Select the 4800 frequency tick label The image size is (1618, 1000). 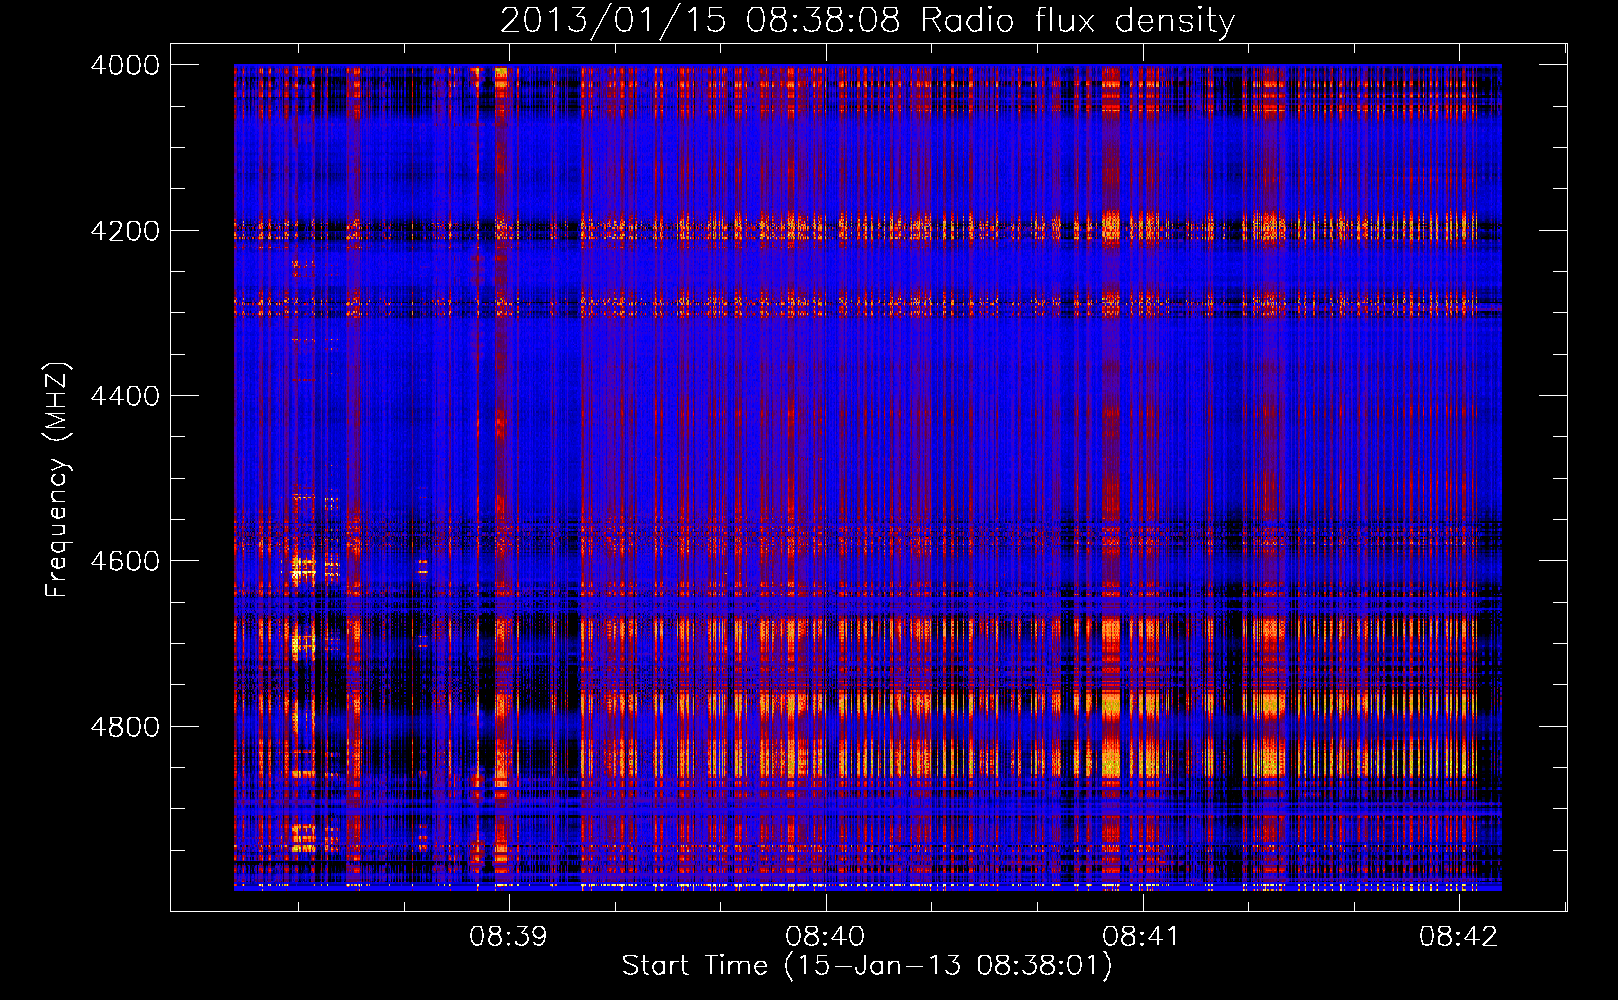coord(125,727)
